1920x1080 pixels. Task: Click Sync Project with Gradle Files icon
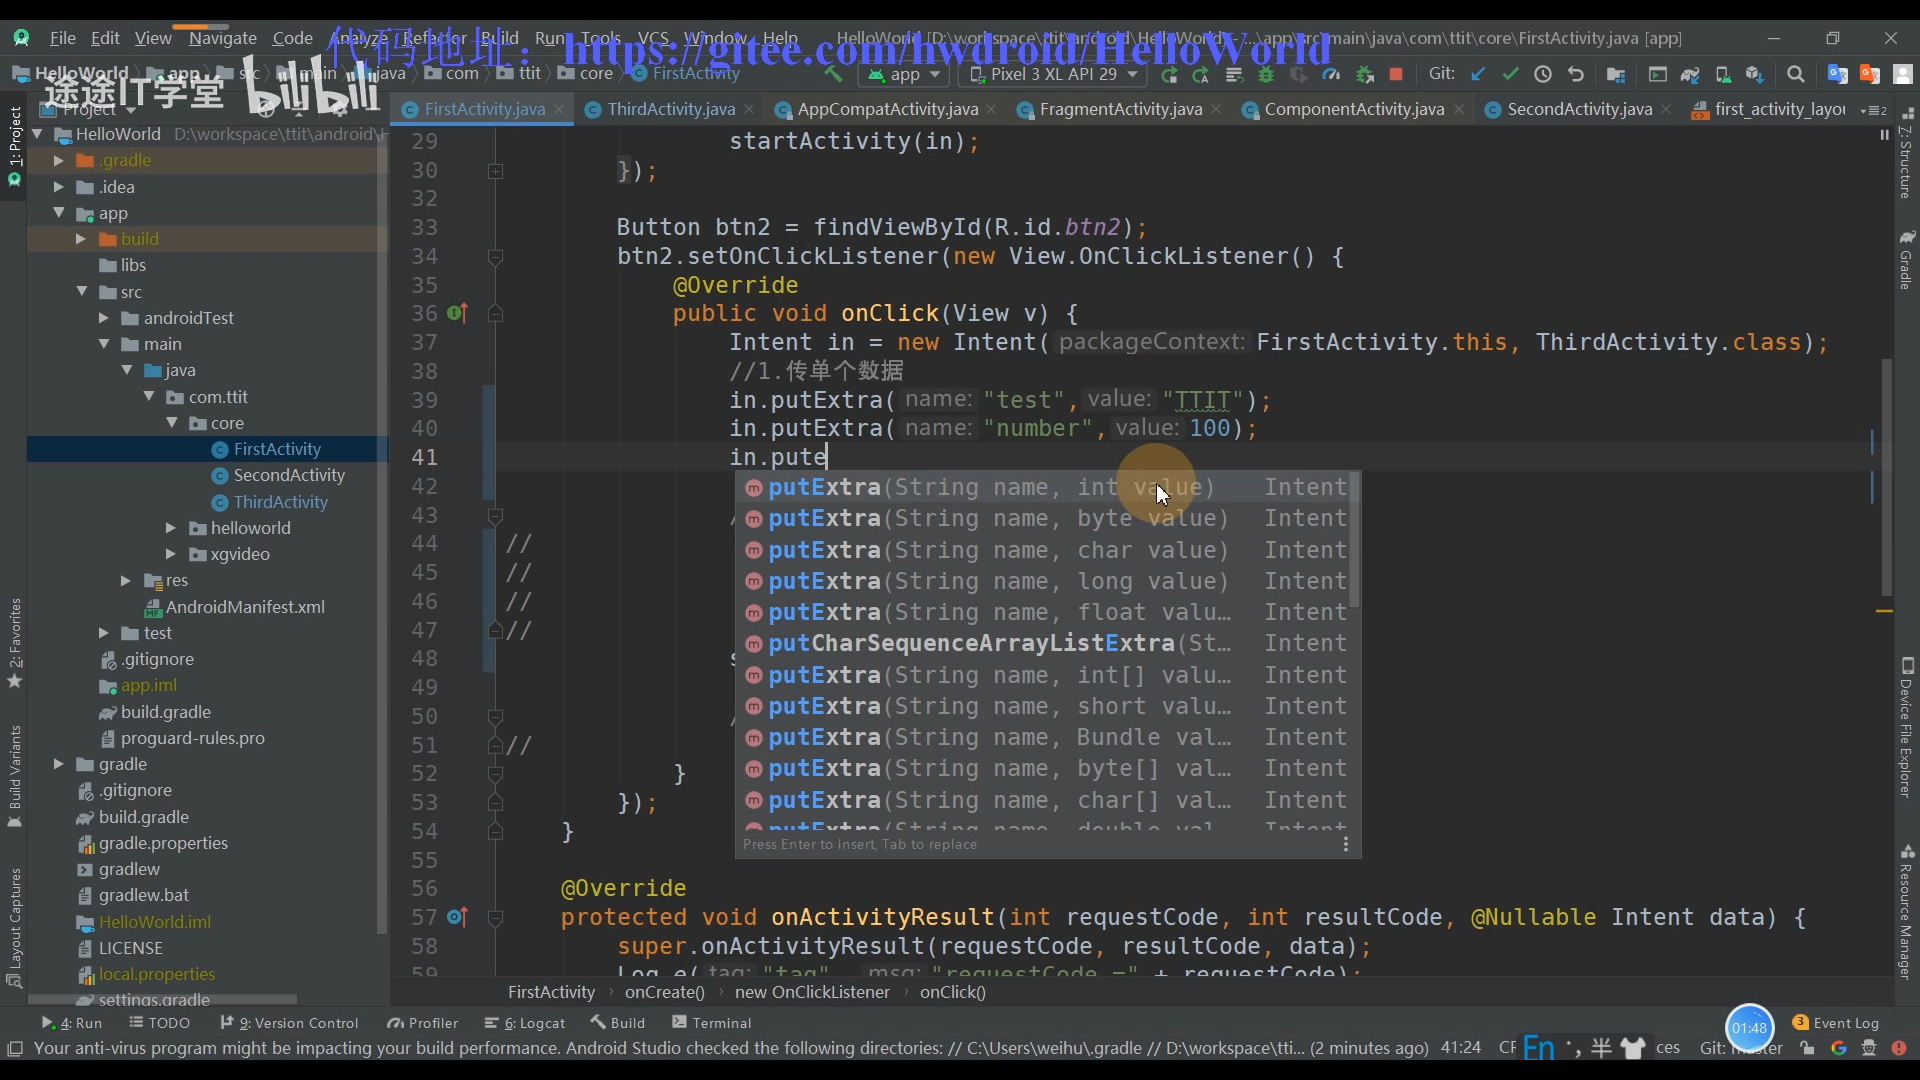coord(1690,74)
